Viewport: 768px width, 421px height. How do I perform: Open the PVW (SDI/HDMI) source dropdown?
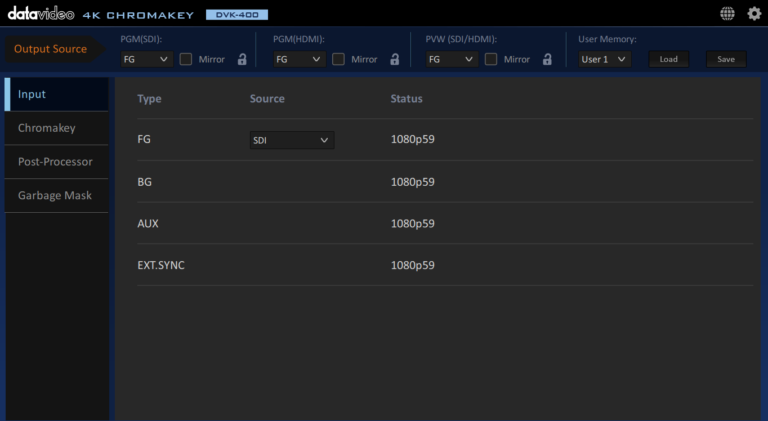452,59
